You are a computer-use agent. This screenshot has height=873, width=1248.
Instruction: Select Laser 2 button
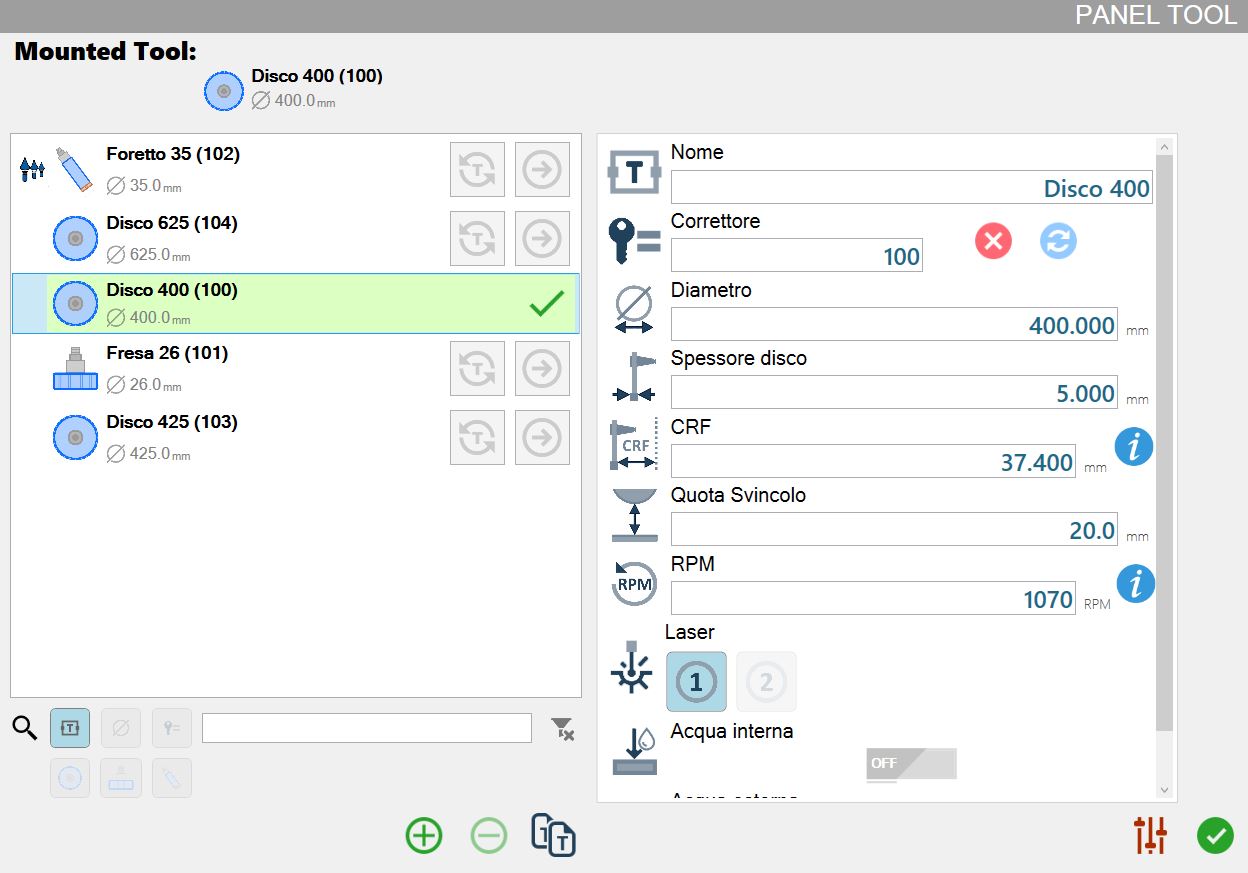(766, 682)
